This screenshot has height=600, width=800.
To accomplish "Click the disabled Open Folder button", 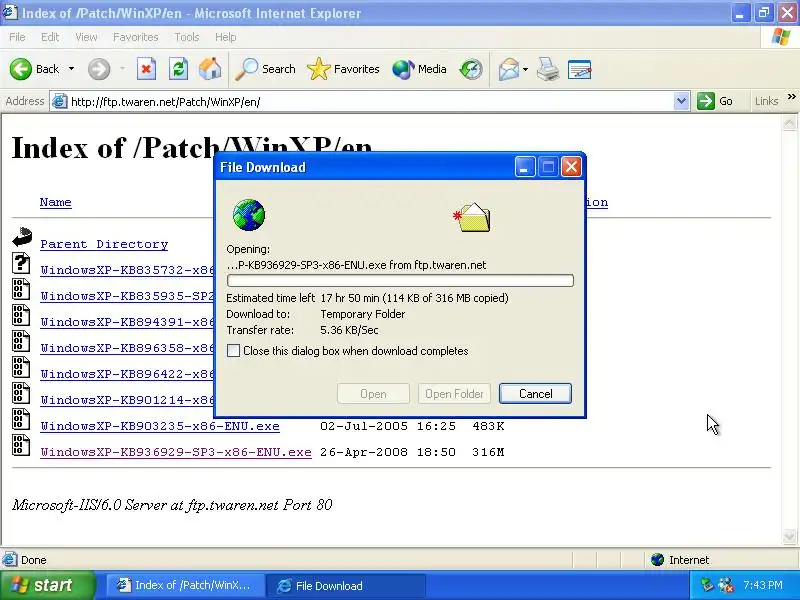I will click(x=454, y=393).
